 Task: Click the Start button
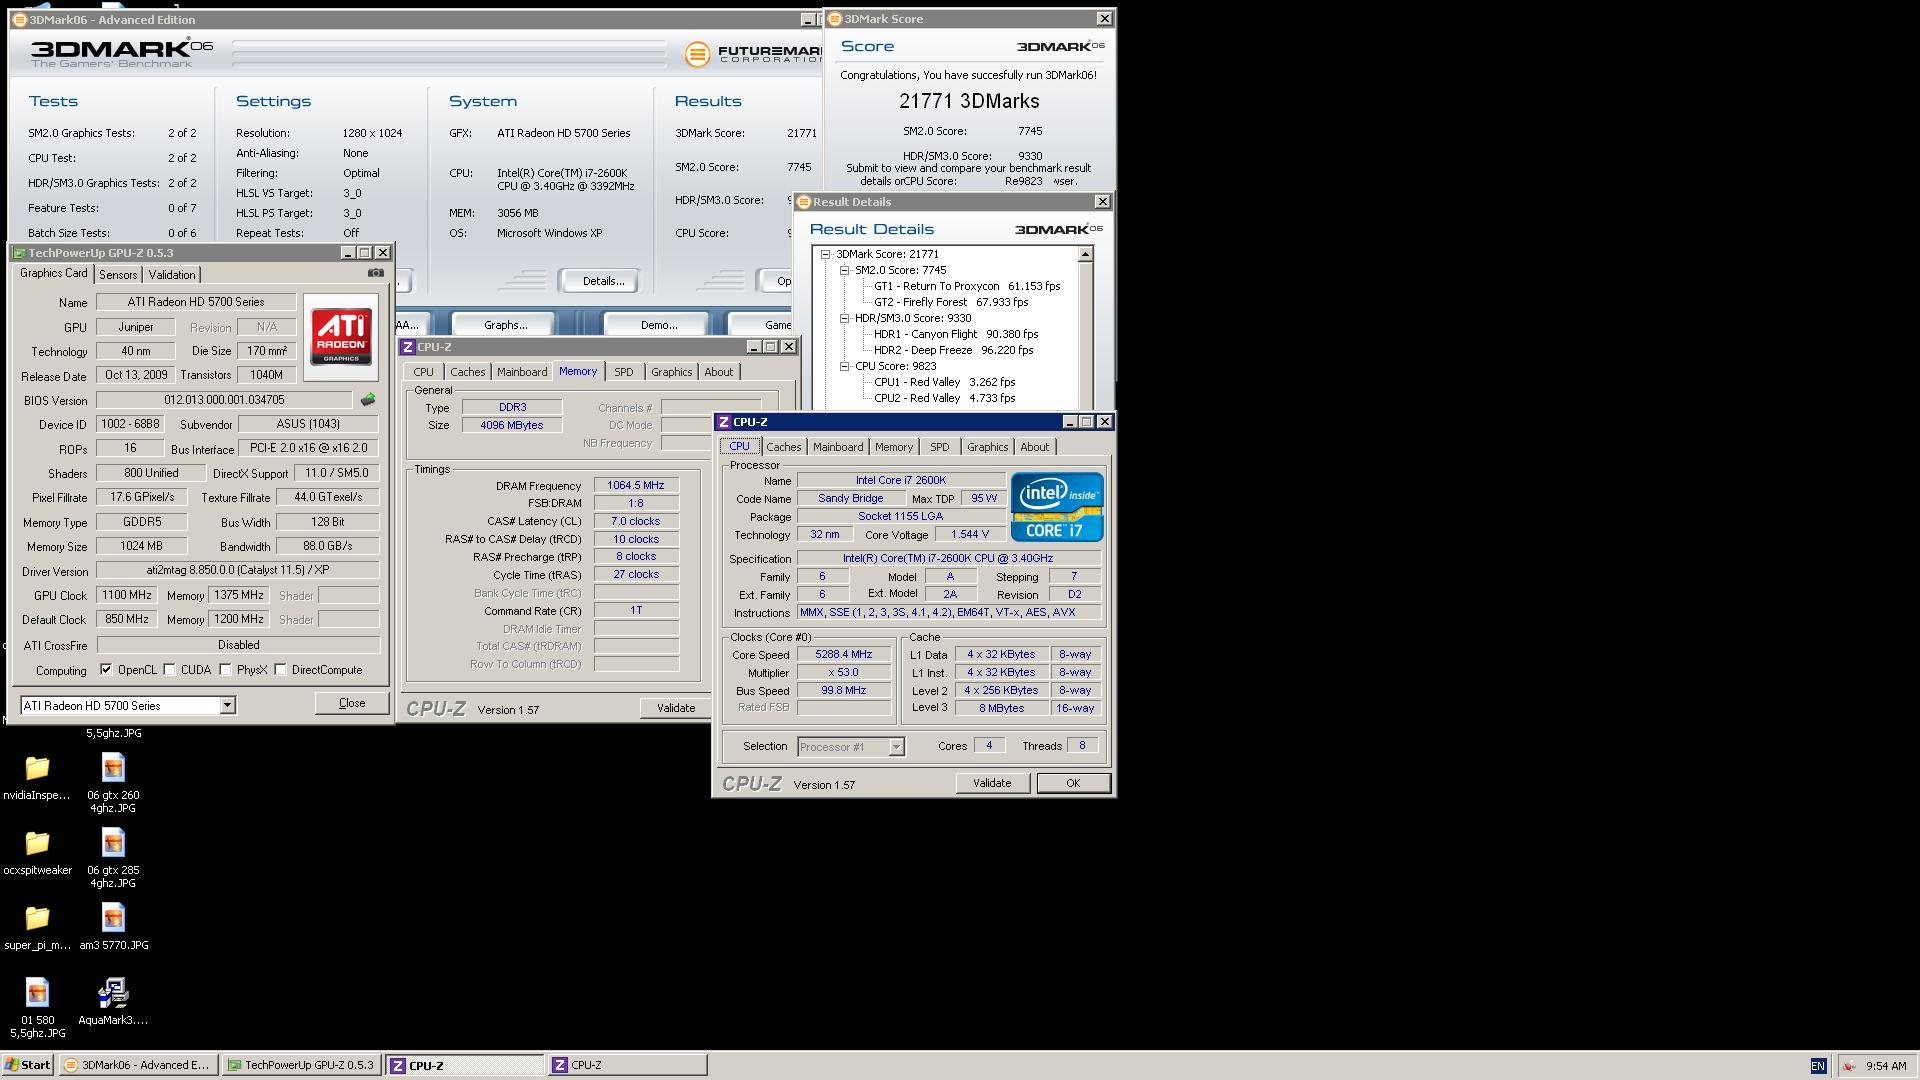tap(28, 1065)
